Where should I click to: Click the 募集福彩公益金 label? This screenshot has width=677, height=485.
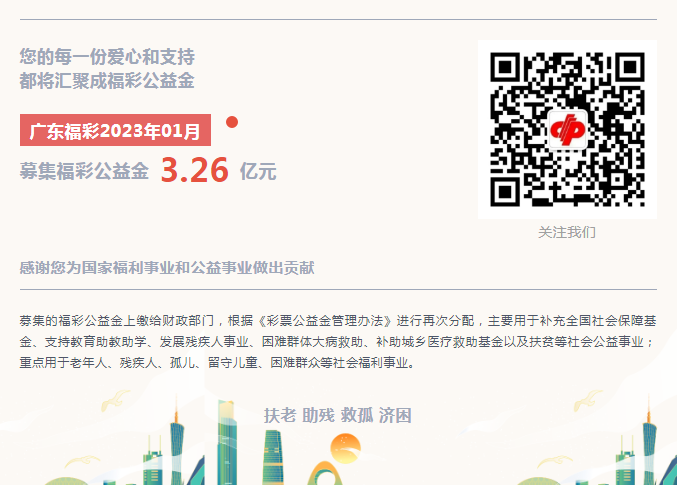pos(84,171)
